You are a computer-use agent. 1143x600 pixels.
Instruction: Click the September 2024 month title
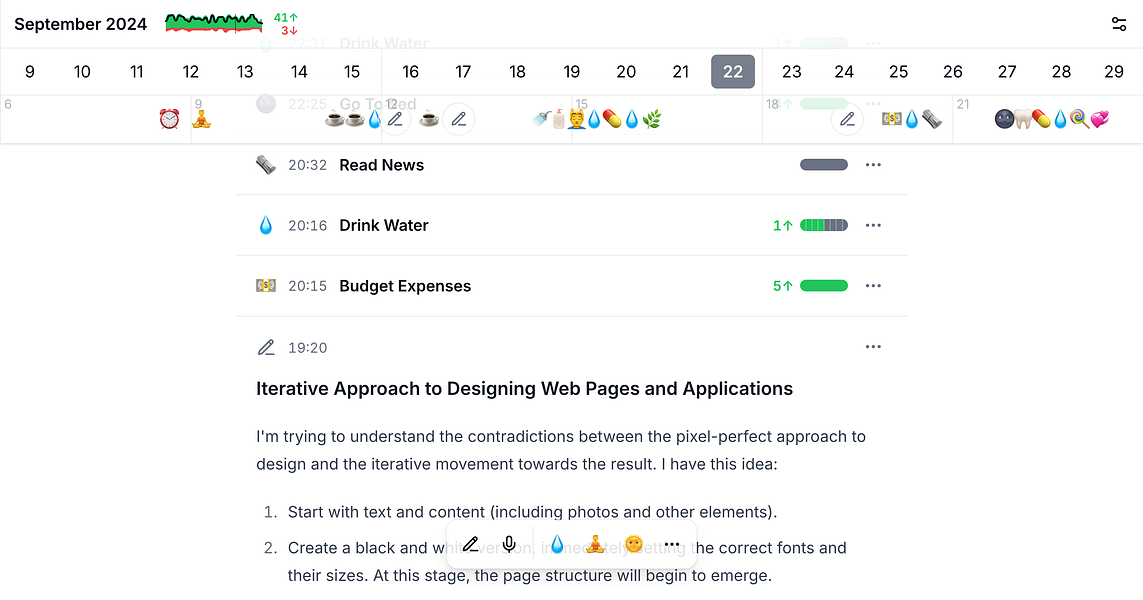point(80,24)
